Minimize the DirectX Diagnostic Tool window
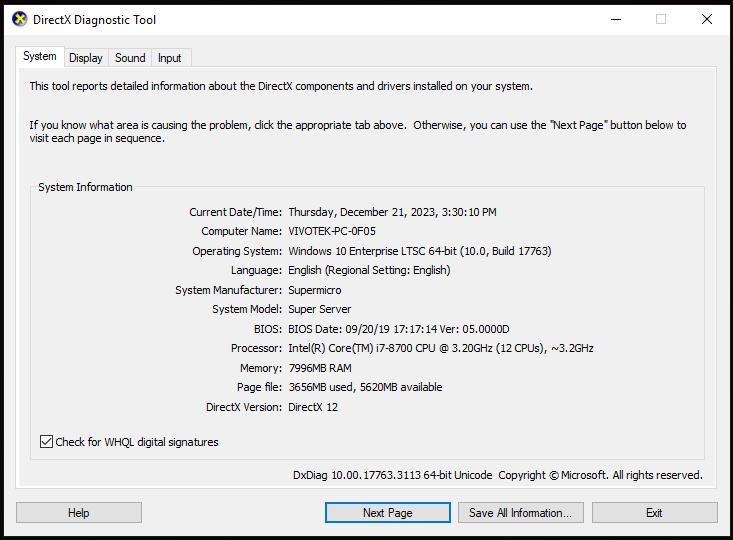Image resolution: width=733 pixels, height=540 pixels. tap(616, 20)
